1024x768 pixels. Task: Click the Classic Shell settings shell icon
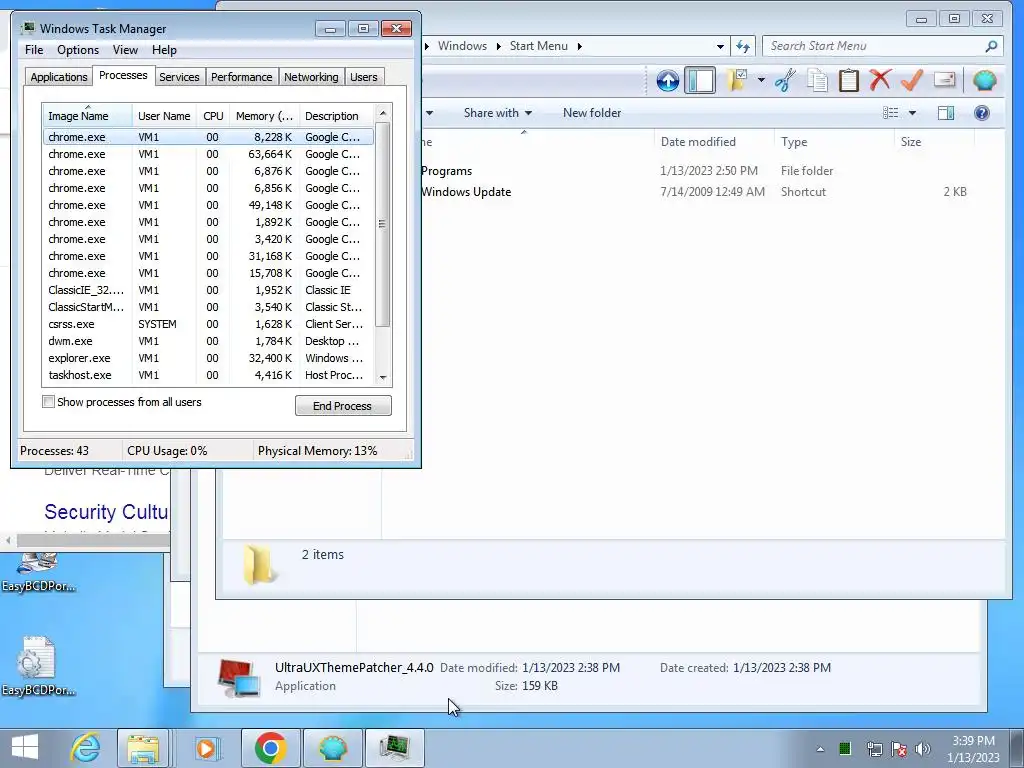(x=984, y=80)
